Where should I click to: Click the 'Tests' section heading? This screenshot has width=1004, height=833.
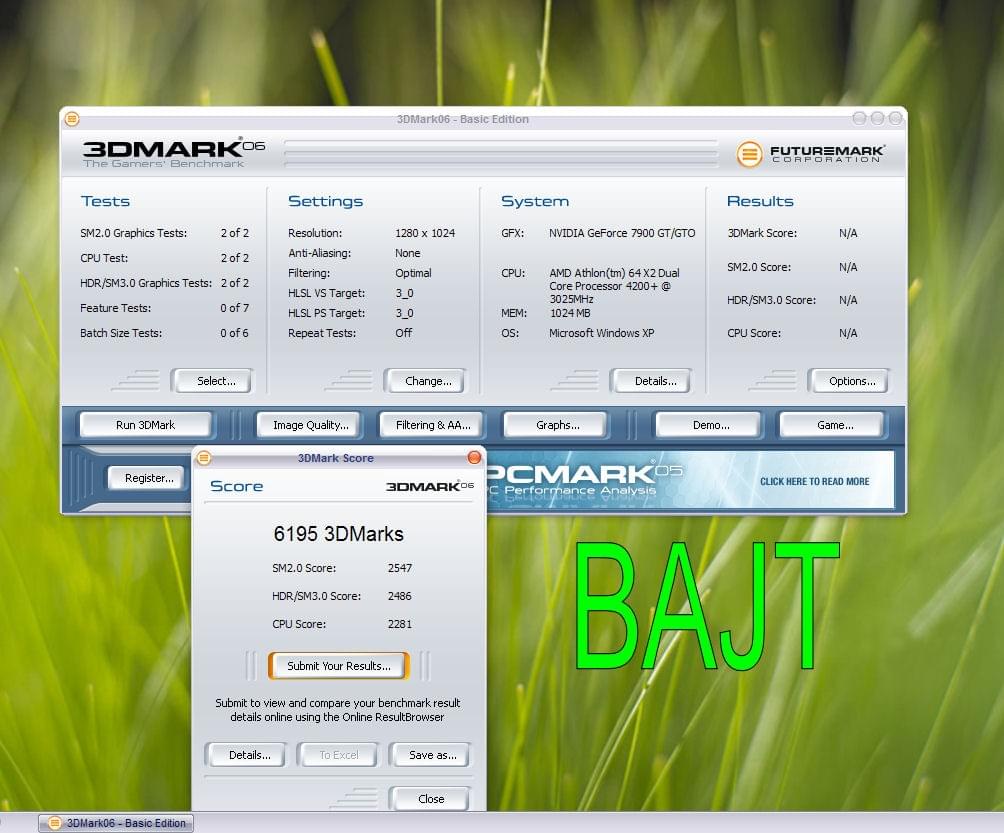[x=105, y=201]
